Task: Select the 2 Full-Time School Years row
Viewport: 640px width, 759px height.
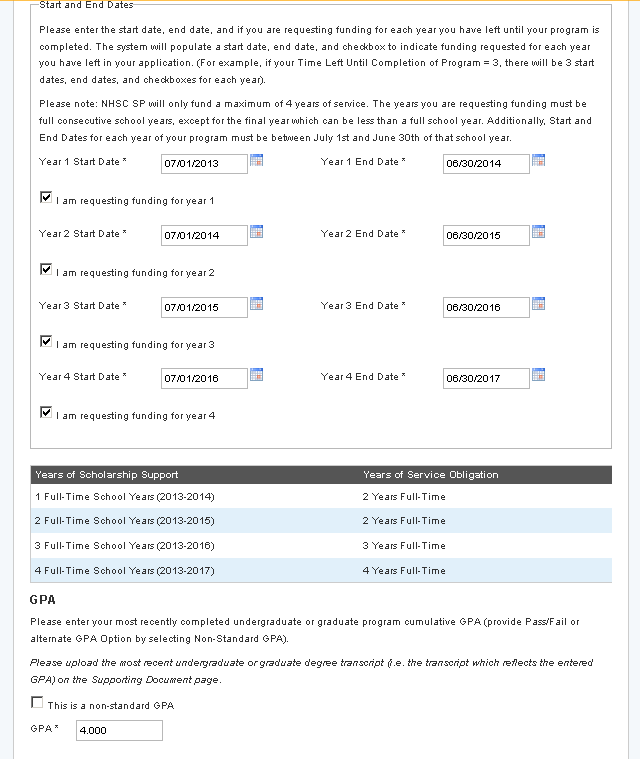Action: (x=320, y=521)
